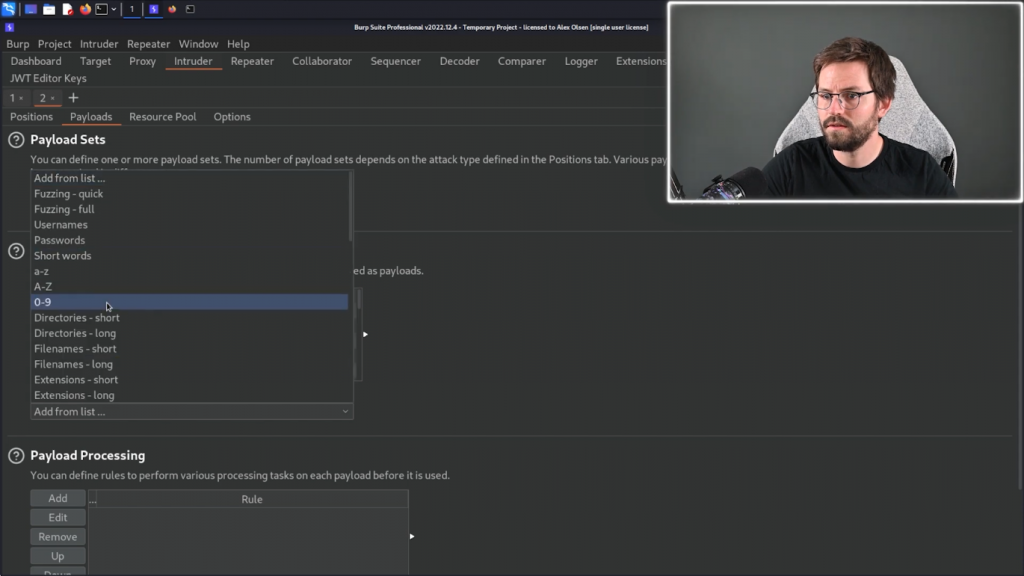Choose Filenames - short from the list
The width and height of the screenshot is (1024, 576).
tap(189, 349)
